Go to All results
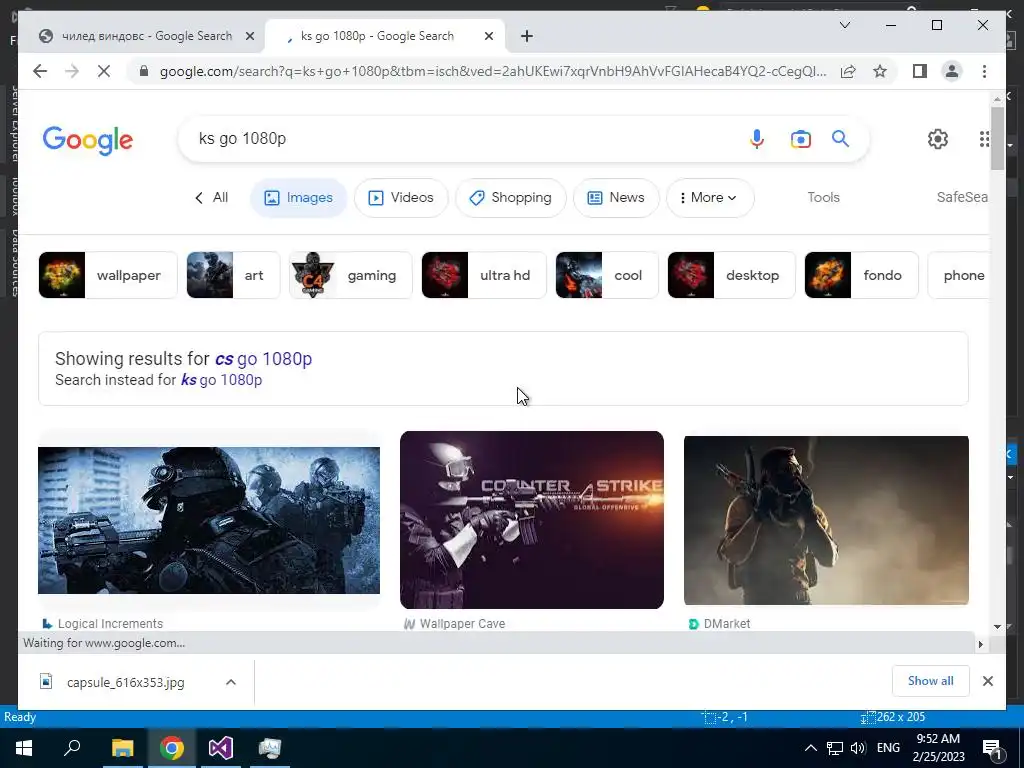Viewport: 1024px width, 768px height. 212,197
